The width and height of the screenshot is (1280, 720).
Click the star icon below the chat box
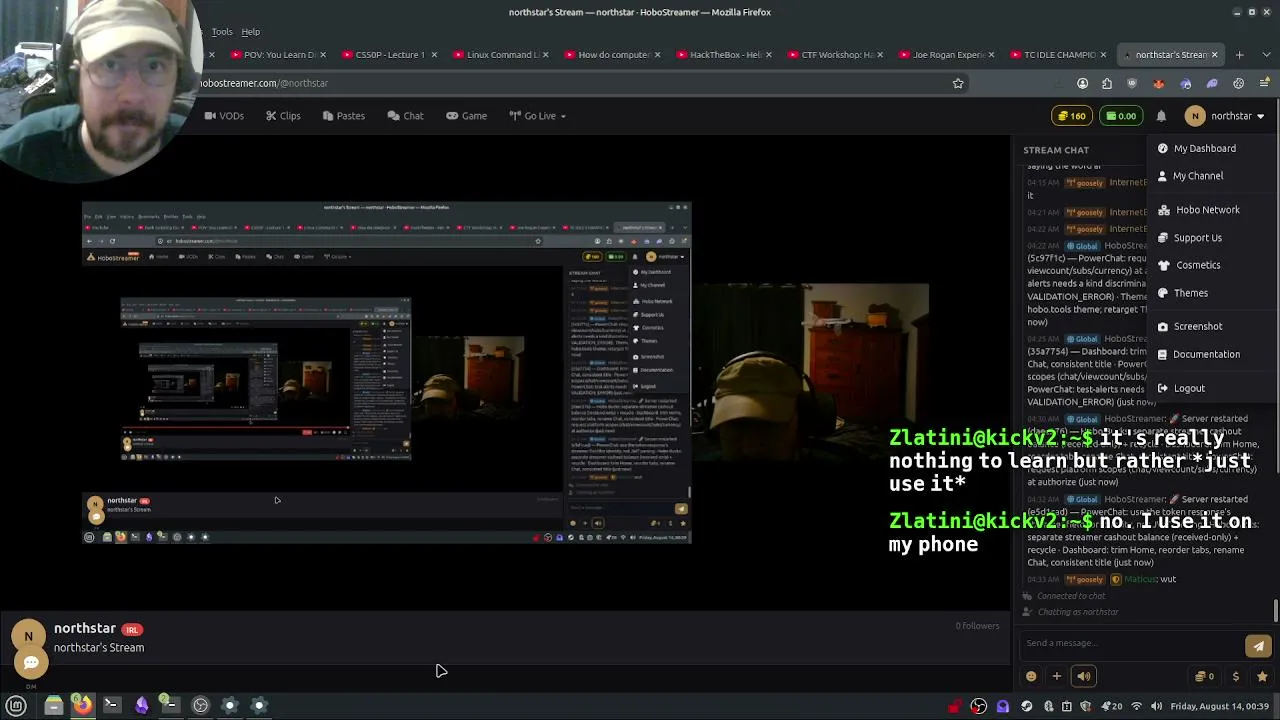click(x=1262, y=676)
